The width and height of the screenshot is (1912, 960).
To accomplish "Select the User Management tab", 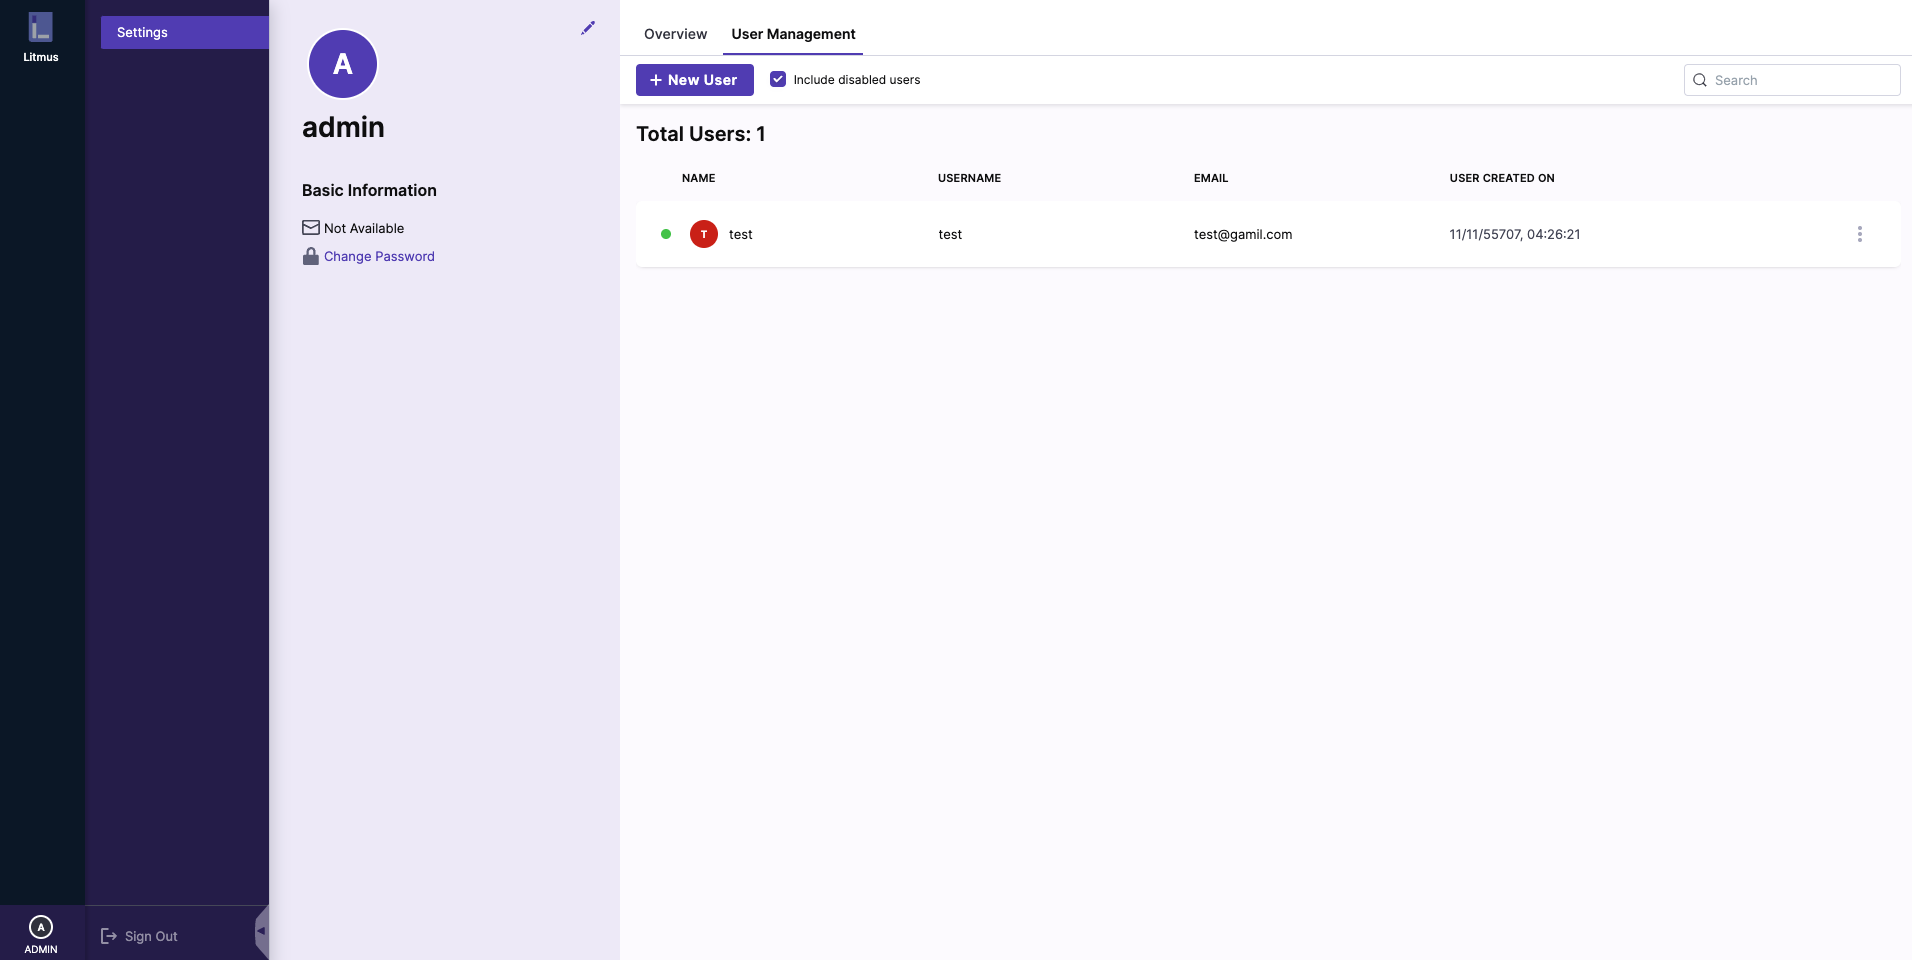I will point(793,34).
